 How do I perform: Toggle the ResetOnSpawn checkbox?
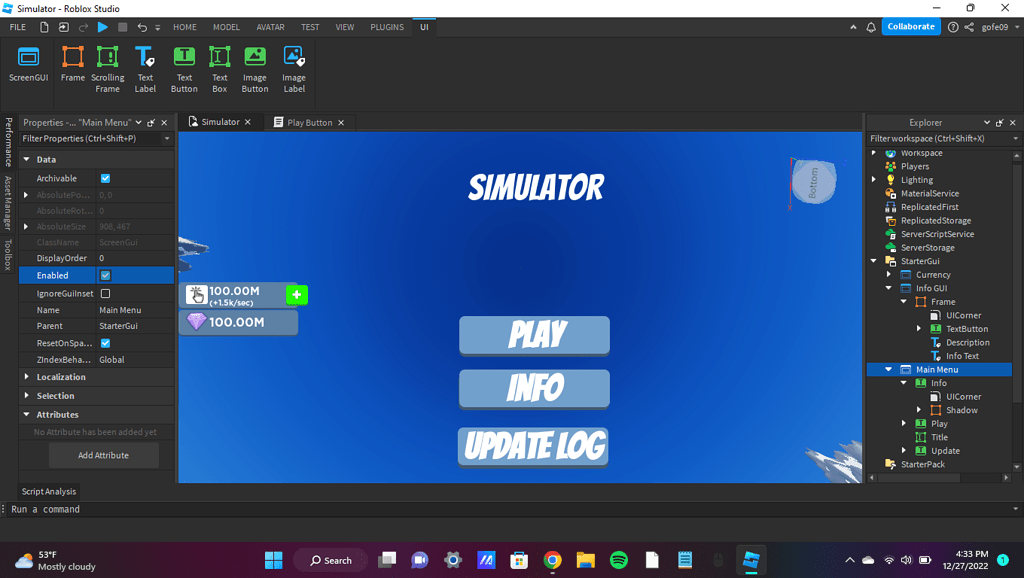(x=105, y=343)
